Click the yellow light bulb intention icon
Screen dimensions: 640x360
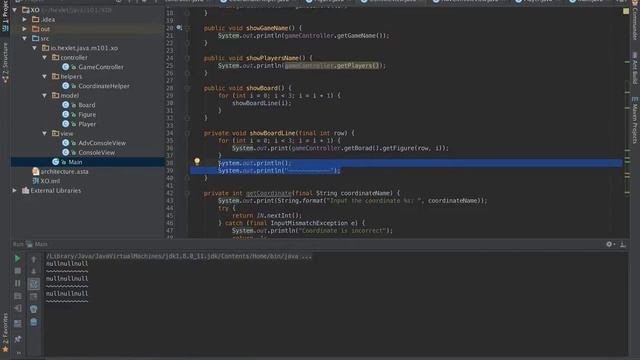click(x=197, y=162)
